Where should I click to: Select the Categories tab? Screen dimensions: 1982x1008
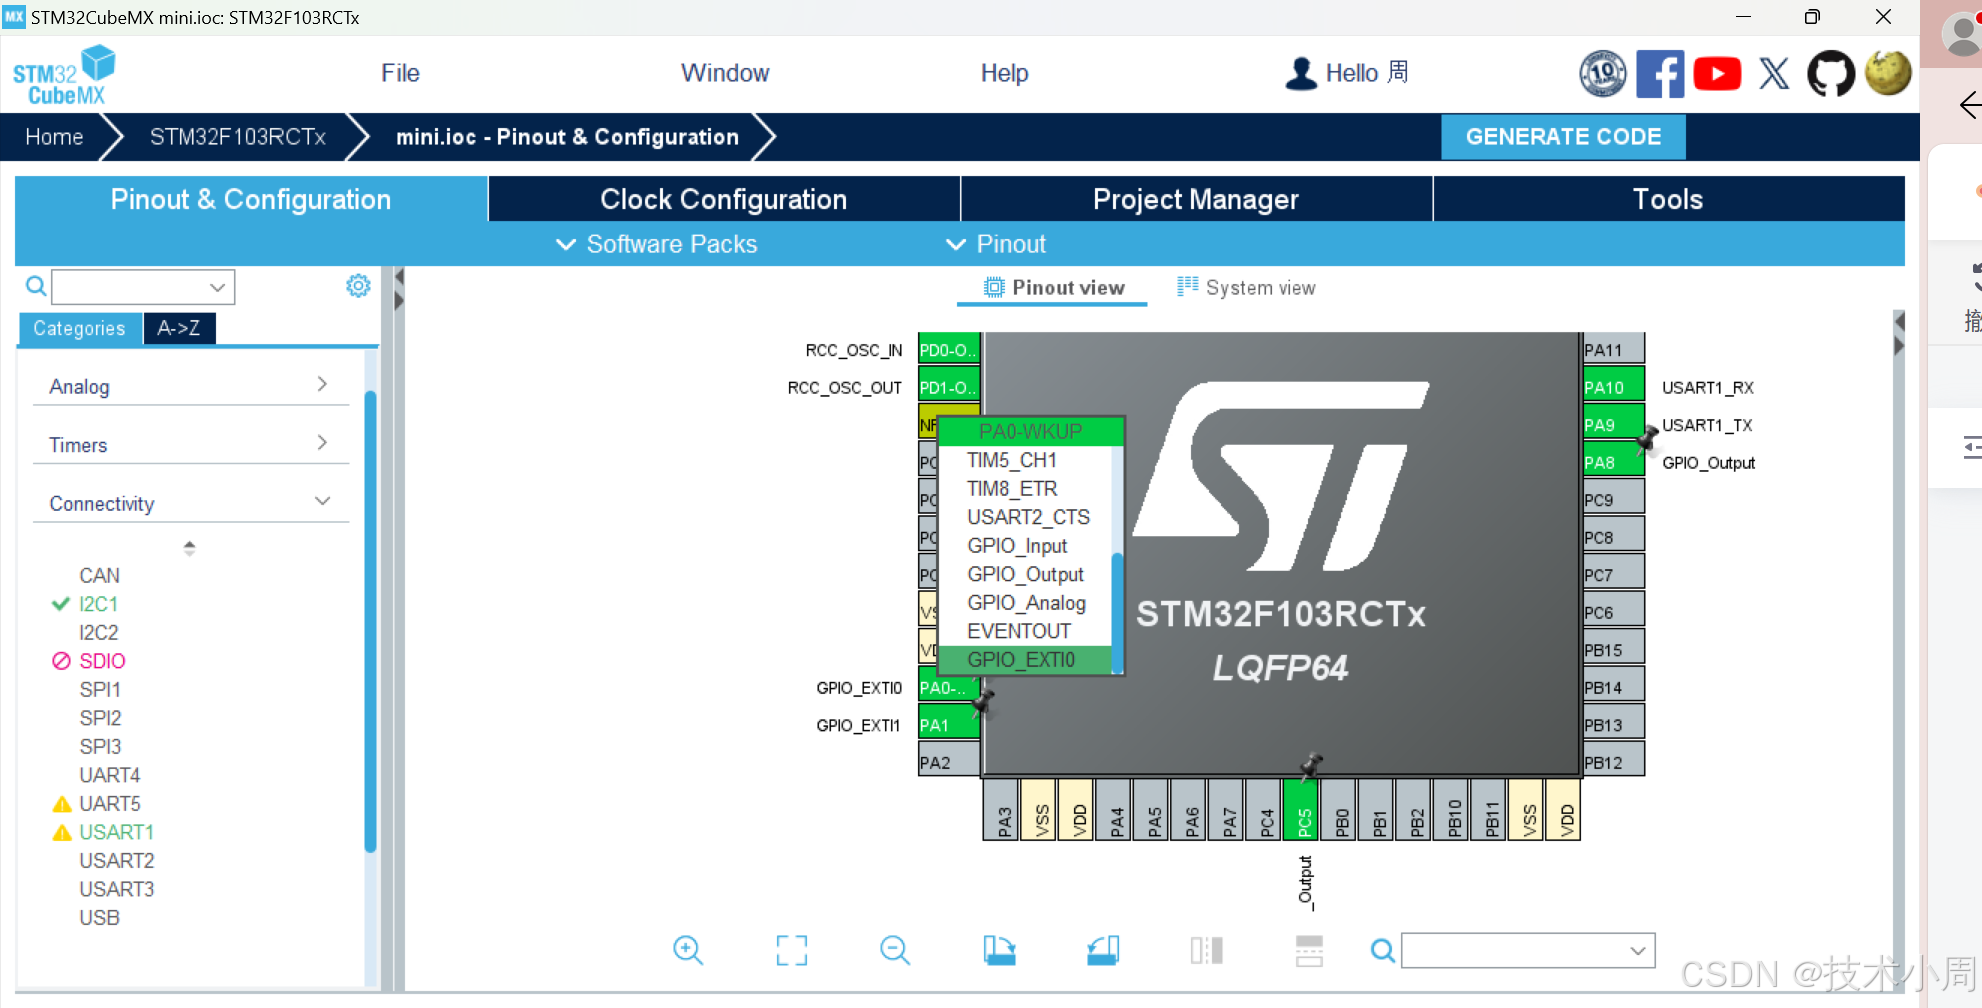pos(79,328)
